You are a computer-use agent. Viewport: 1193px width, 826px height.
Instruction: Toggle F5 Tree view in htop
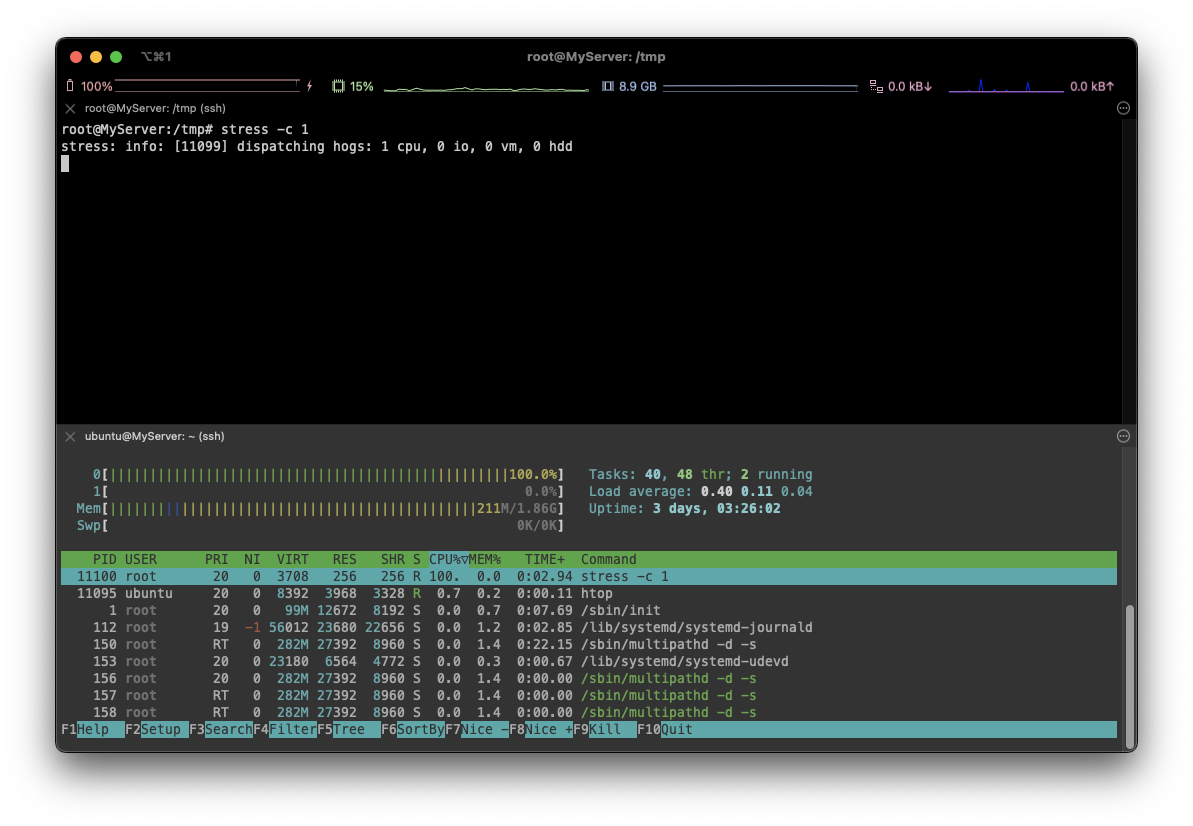pyautogui.click(x=348, y=729)
